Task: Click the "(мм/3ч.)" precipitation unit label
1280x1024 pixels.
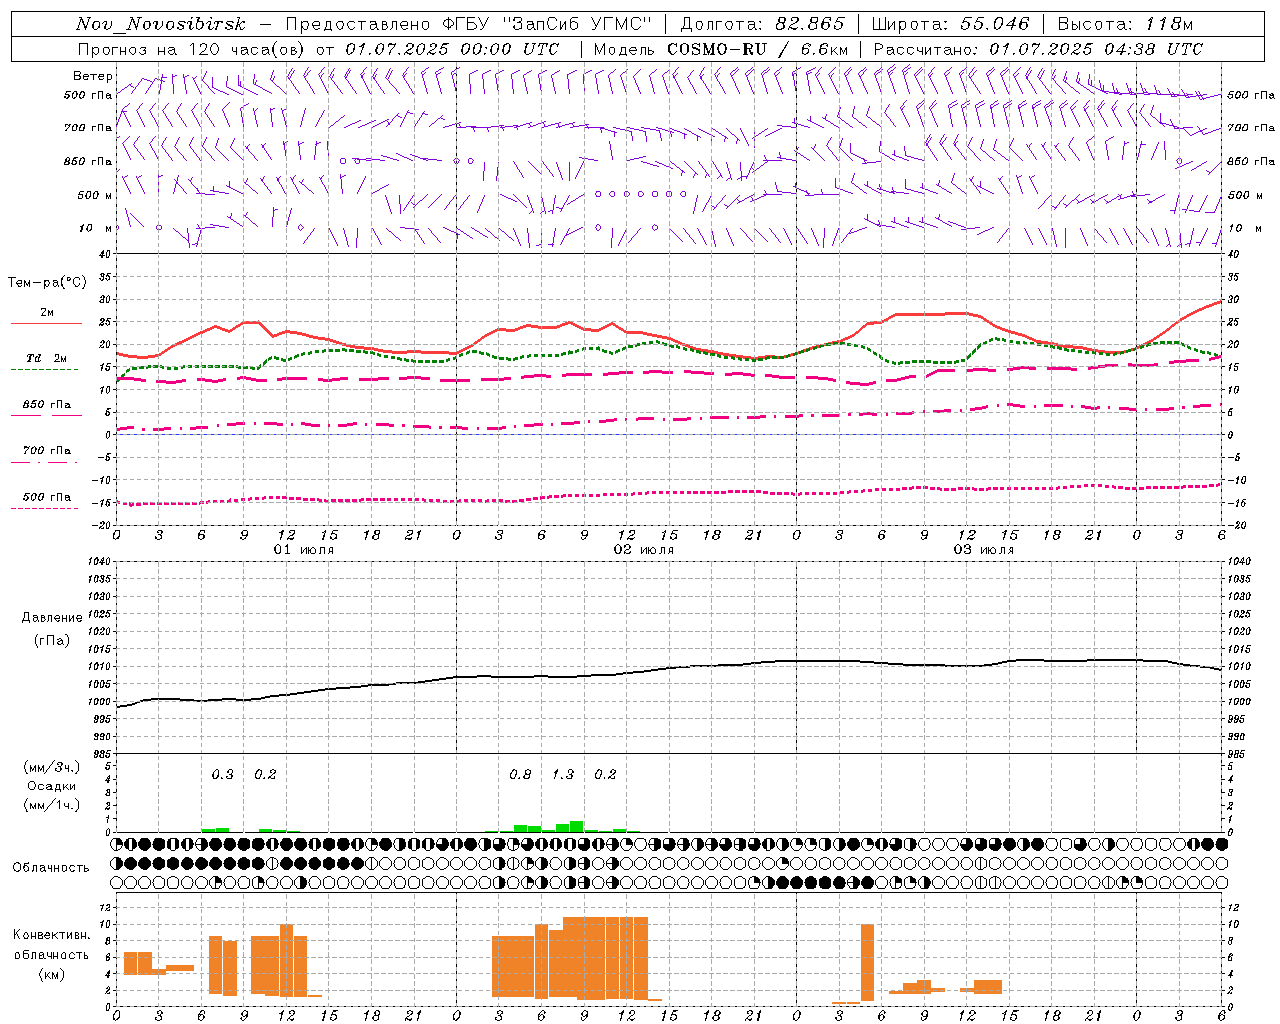Action: pos(52,768)
